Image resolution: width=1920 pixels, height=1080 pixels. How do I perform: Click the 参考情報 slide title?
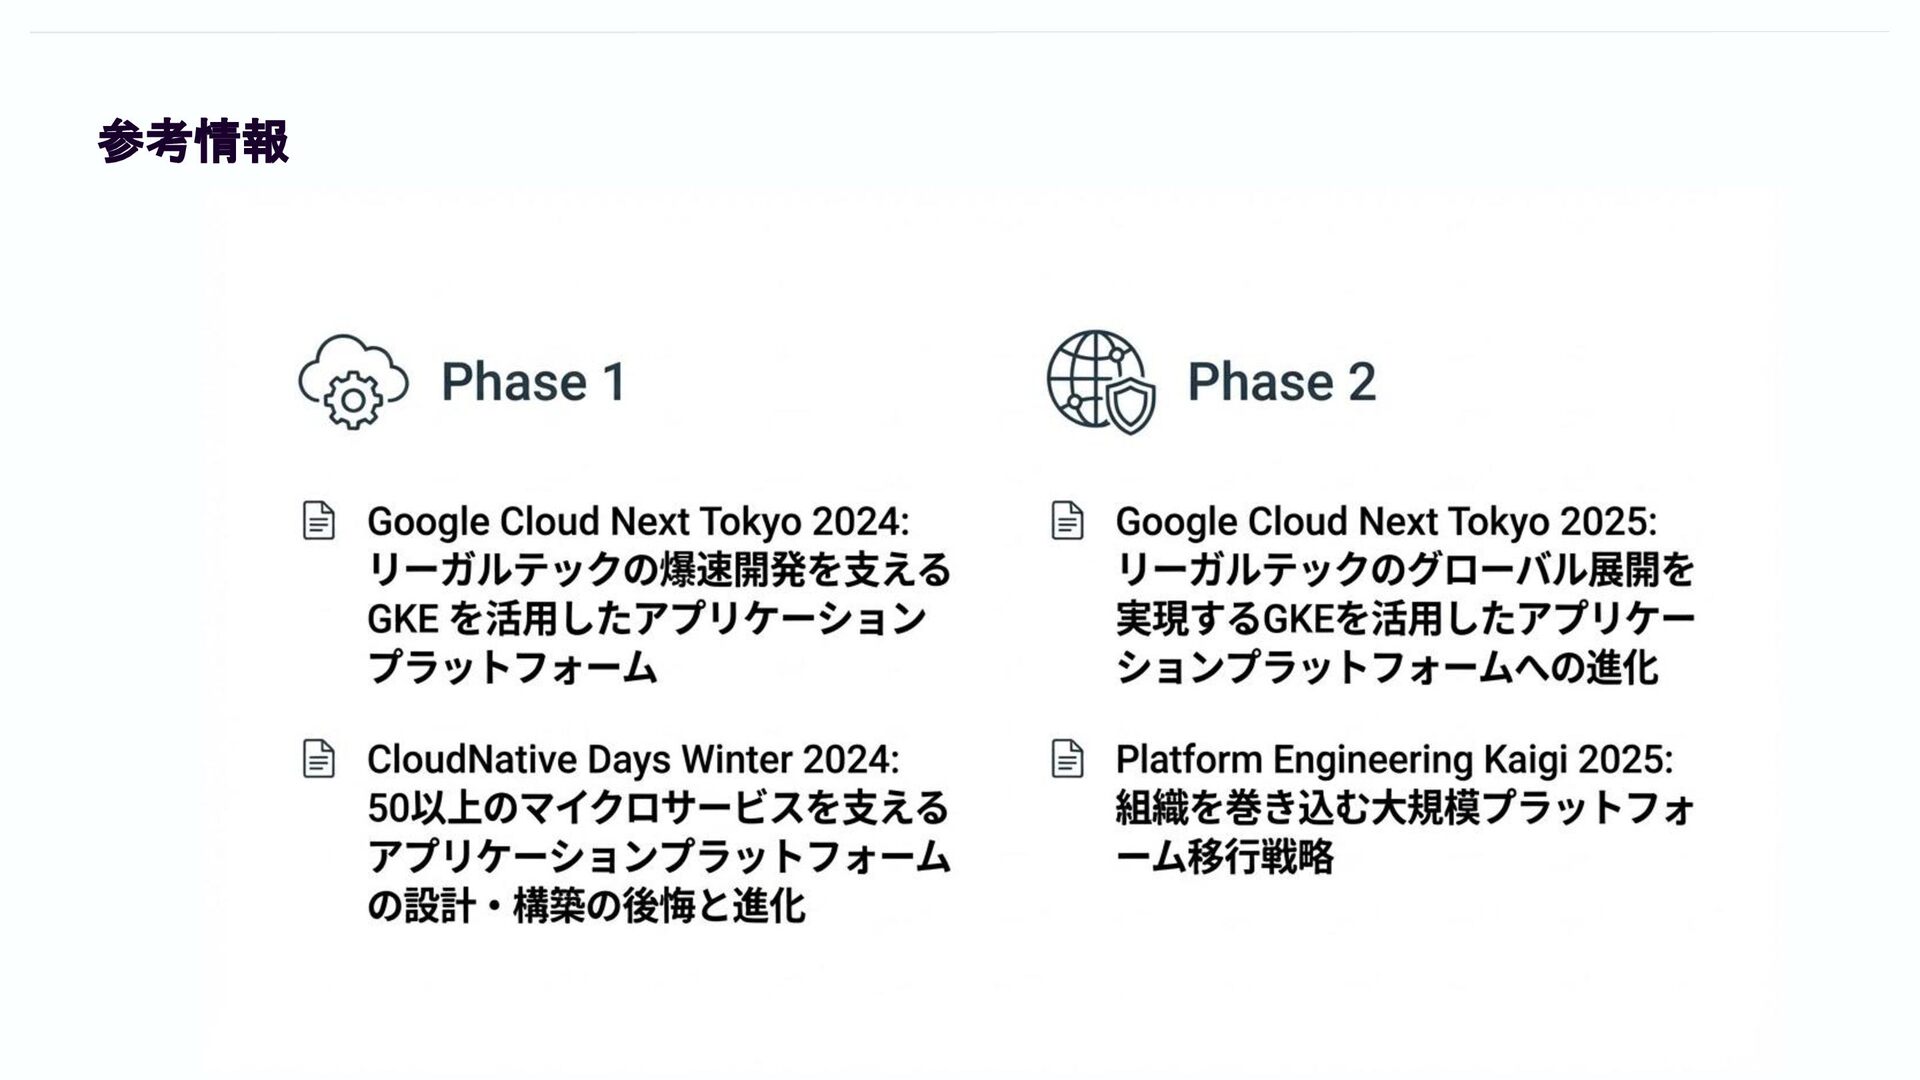[x=194, y=141]
